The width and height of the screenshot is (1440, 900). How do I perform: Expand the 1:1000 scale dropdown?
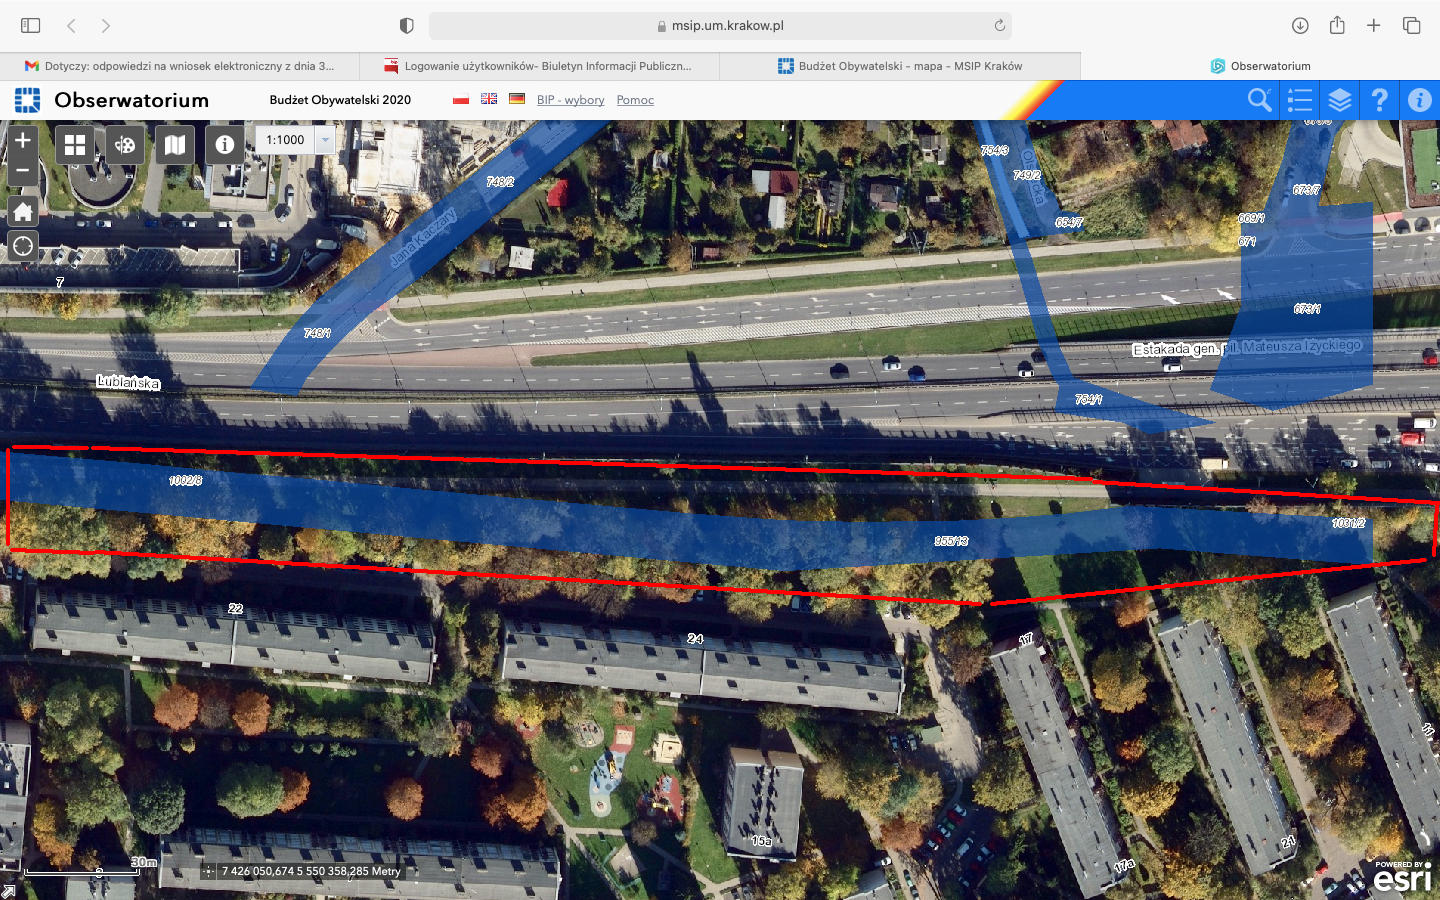point(324,140)
